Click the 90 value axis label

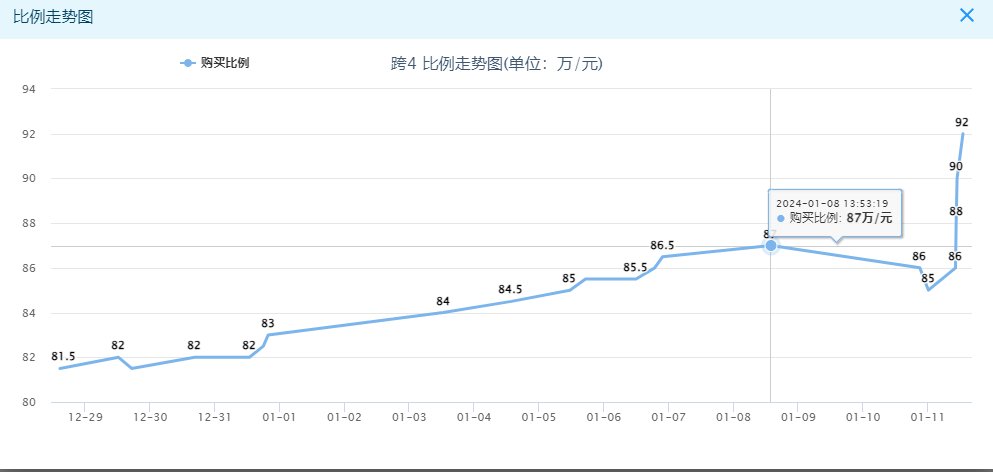coord(30,179)
